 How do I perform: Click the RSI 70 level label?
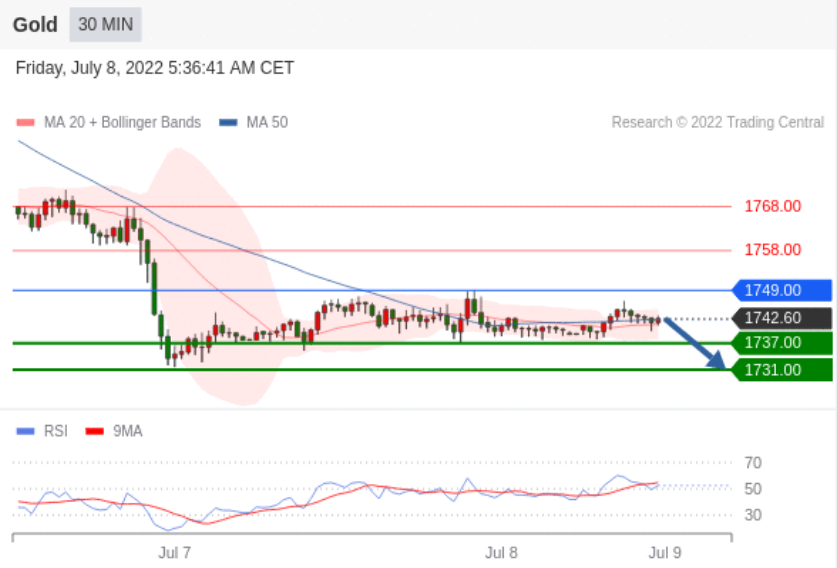point(753,463)
